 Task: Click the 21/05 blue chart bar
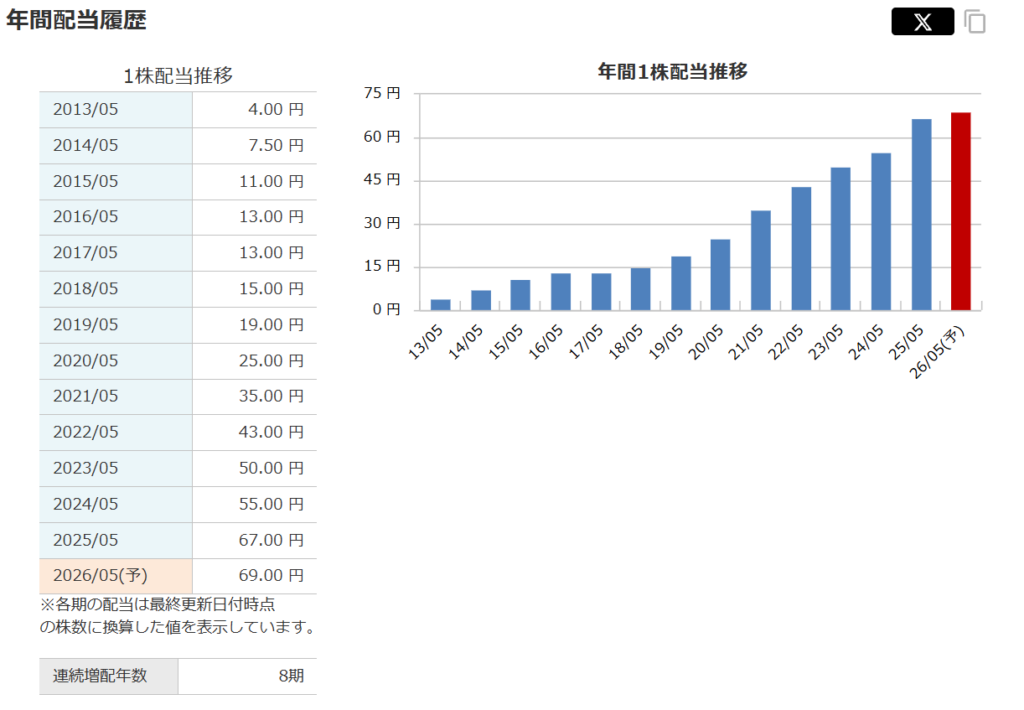coord(761,260)
